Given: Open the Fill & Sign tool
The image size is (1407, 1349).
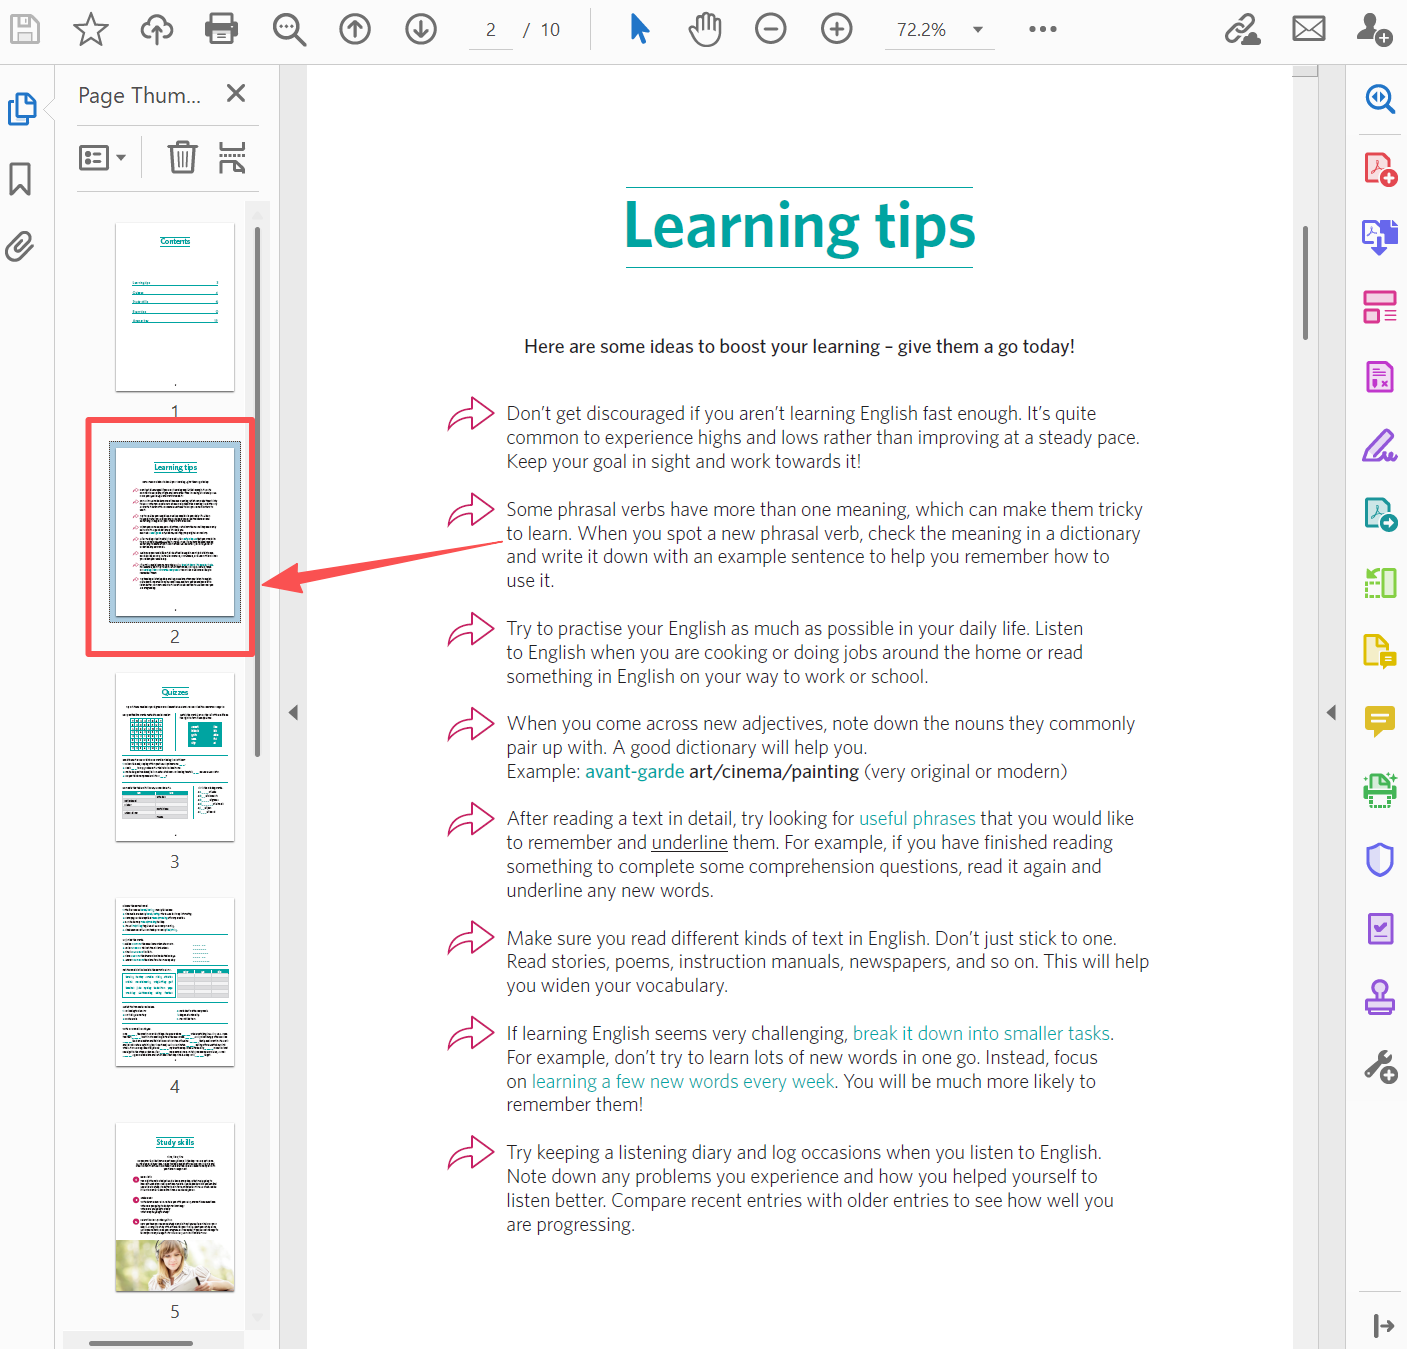Looking at the screenshot, I should (1380, 446).
